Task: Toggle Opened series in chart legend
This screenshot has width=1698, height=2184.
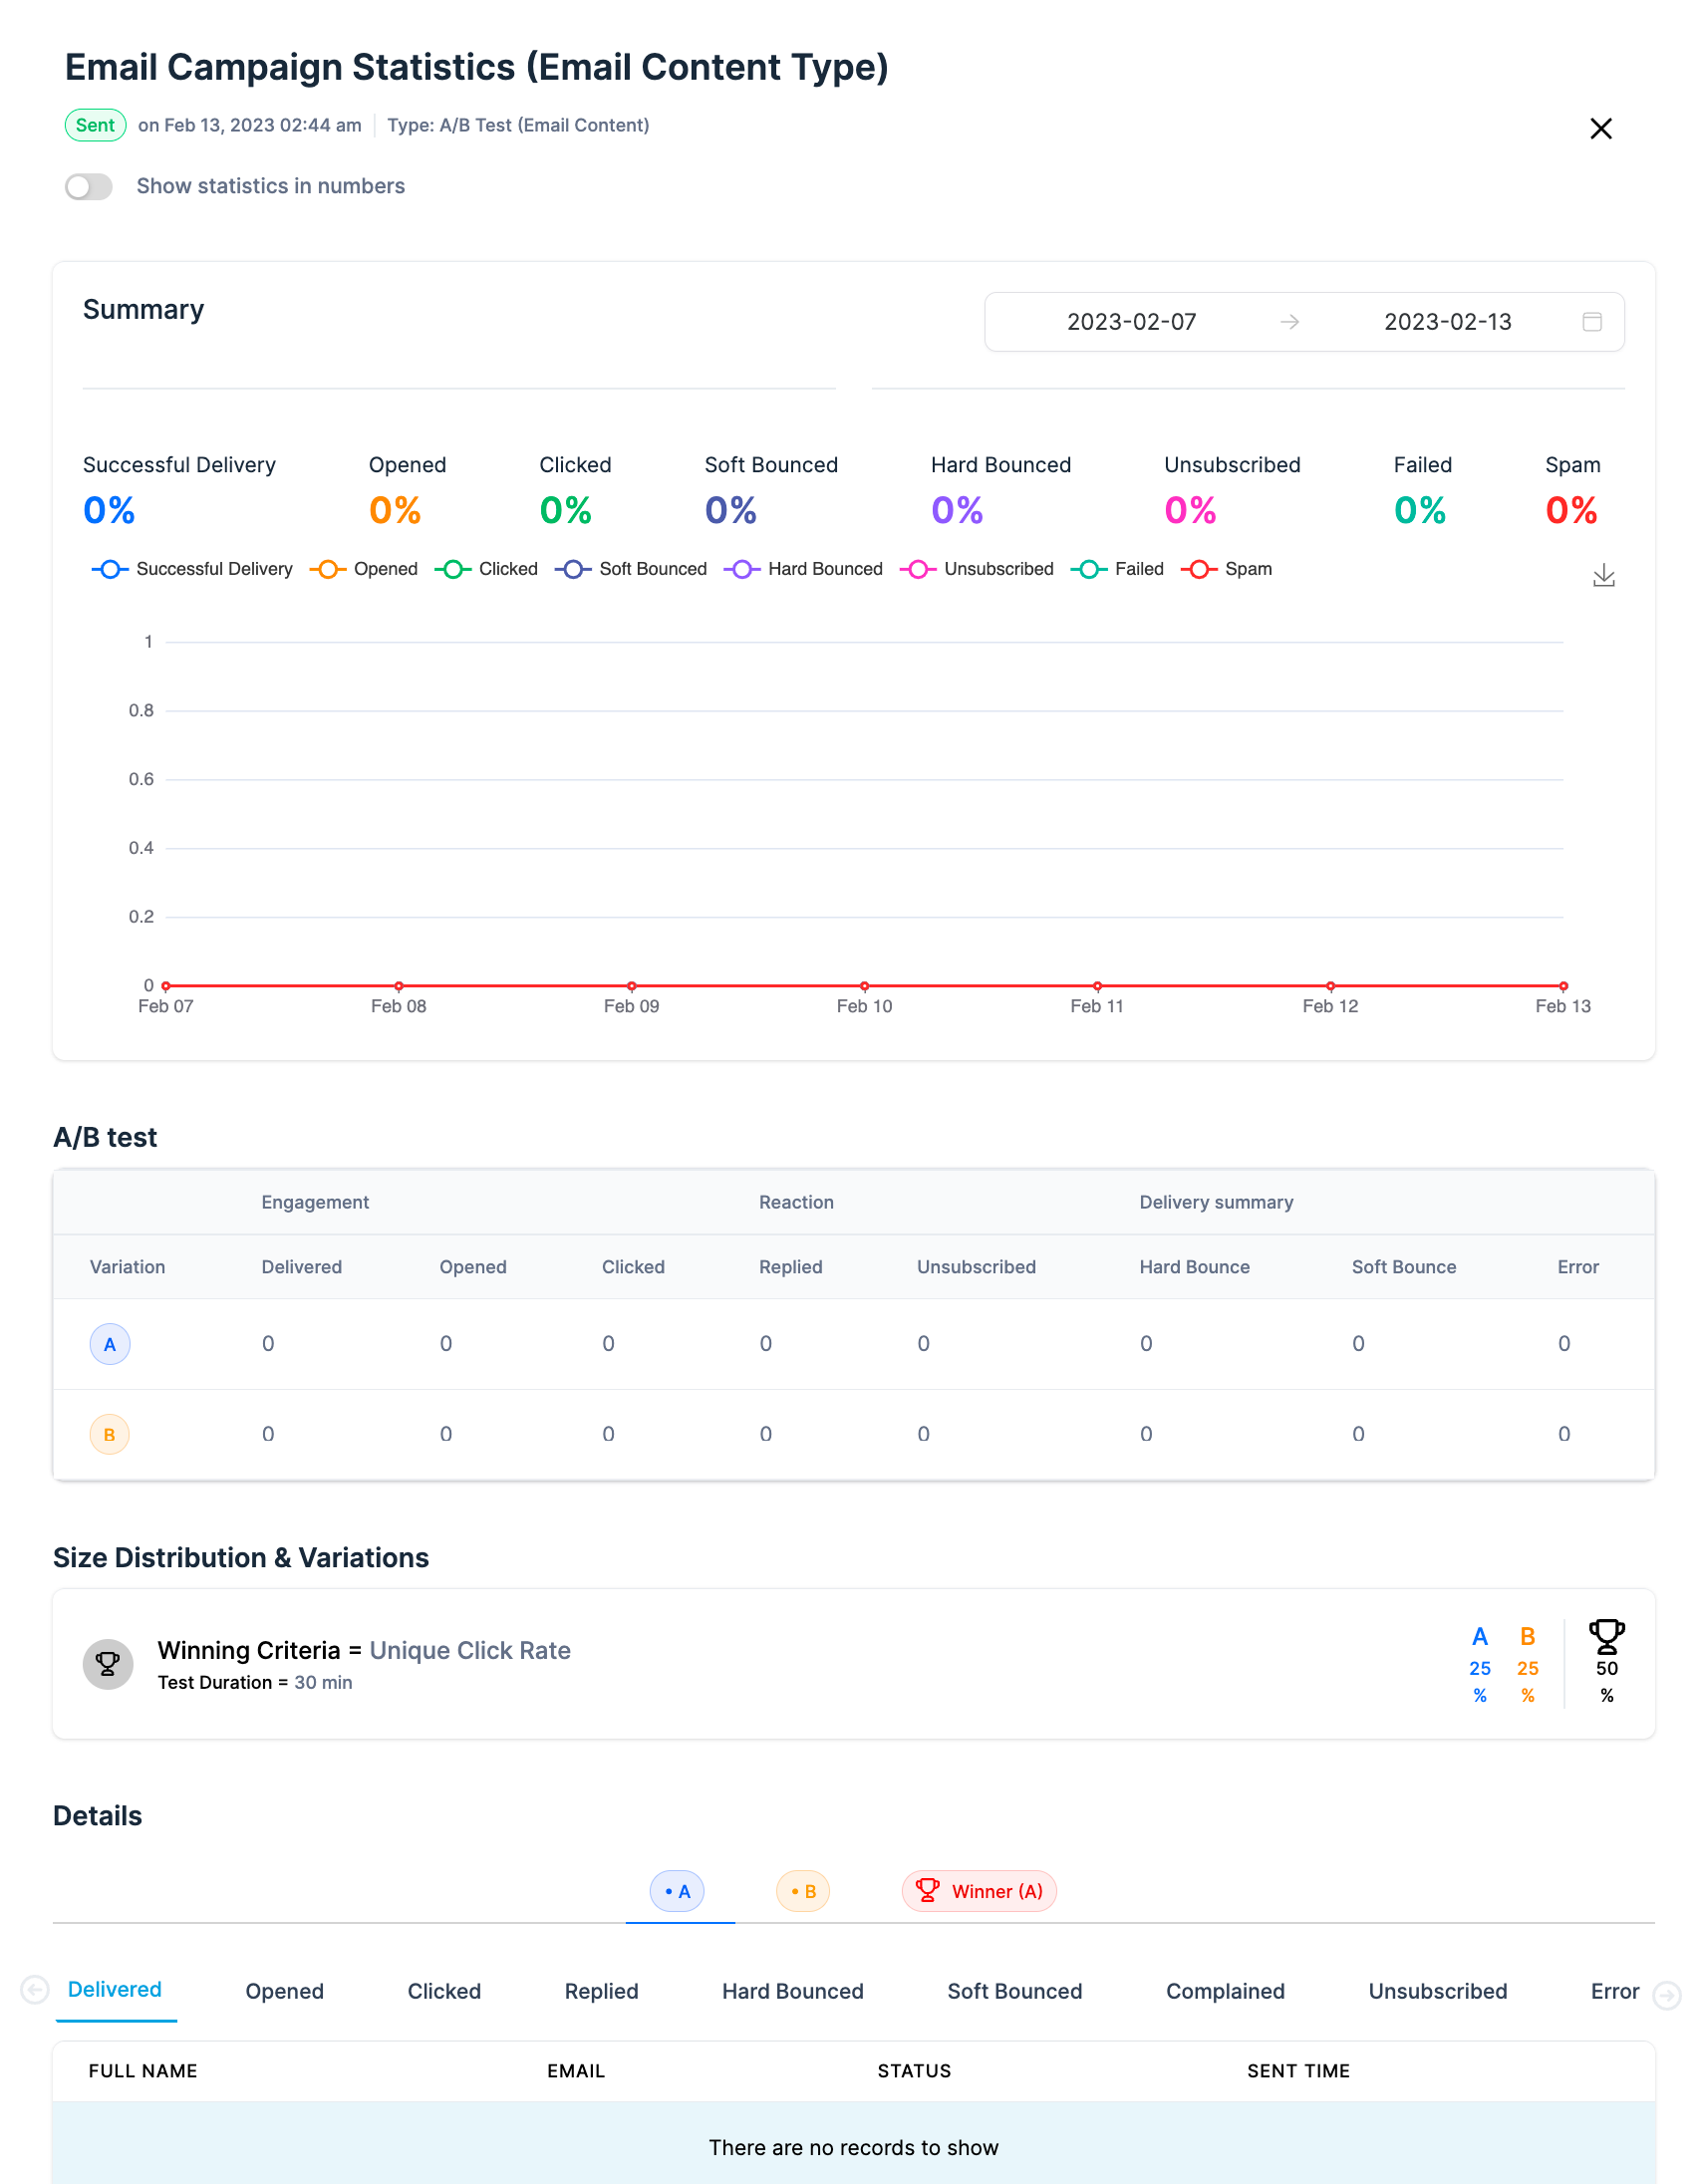Action: click(x=364, y=569)
